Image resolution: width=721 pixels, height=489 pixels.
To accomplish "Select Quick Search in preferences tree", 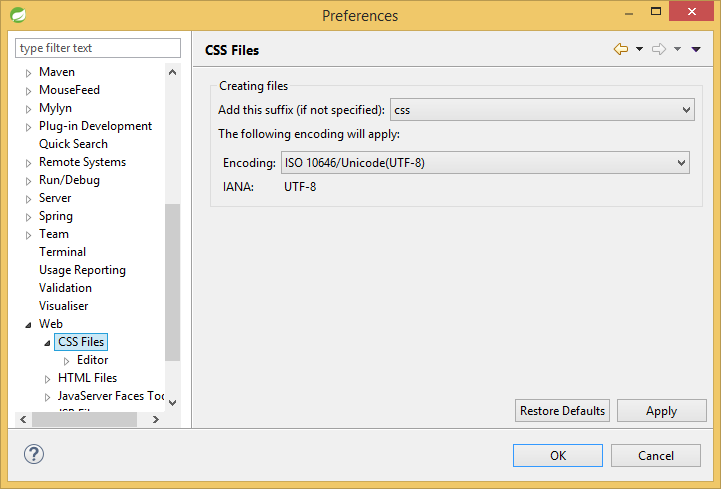I will pos(73,144).
